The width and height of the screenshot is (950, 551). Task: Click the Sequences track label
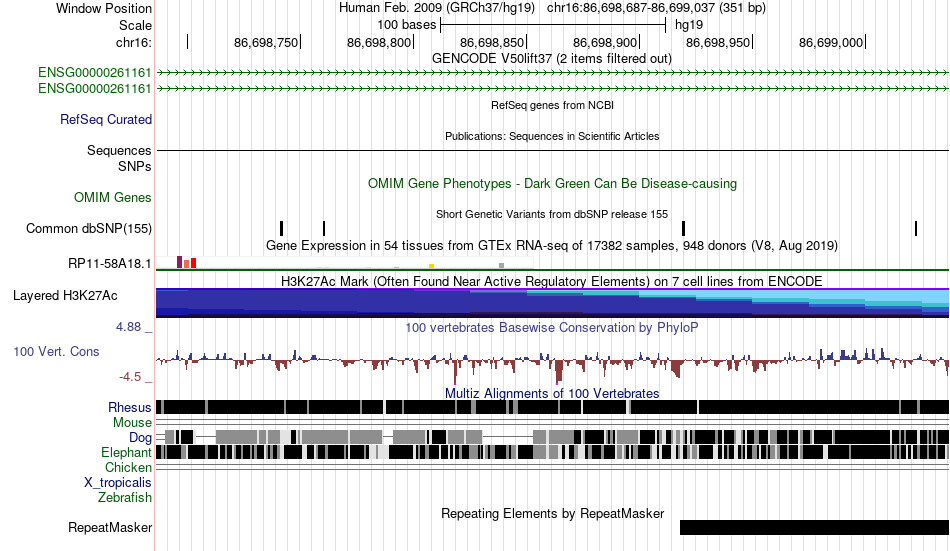[119, 150]
